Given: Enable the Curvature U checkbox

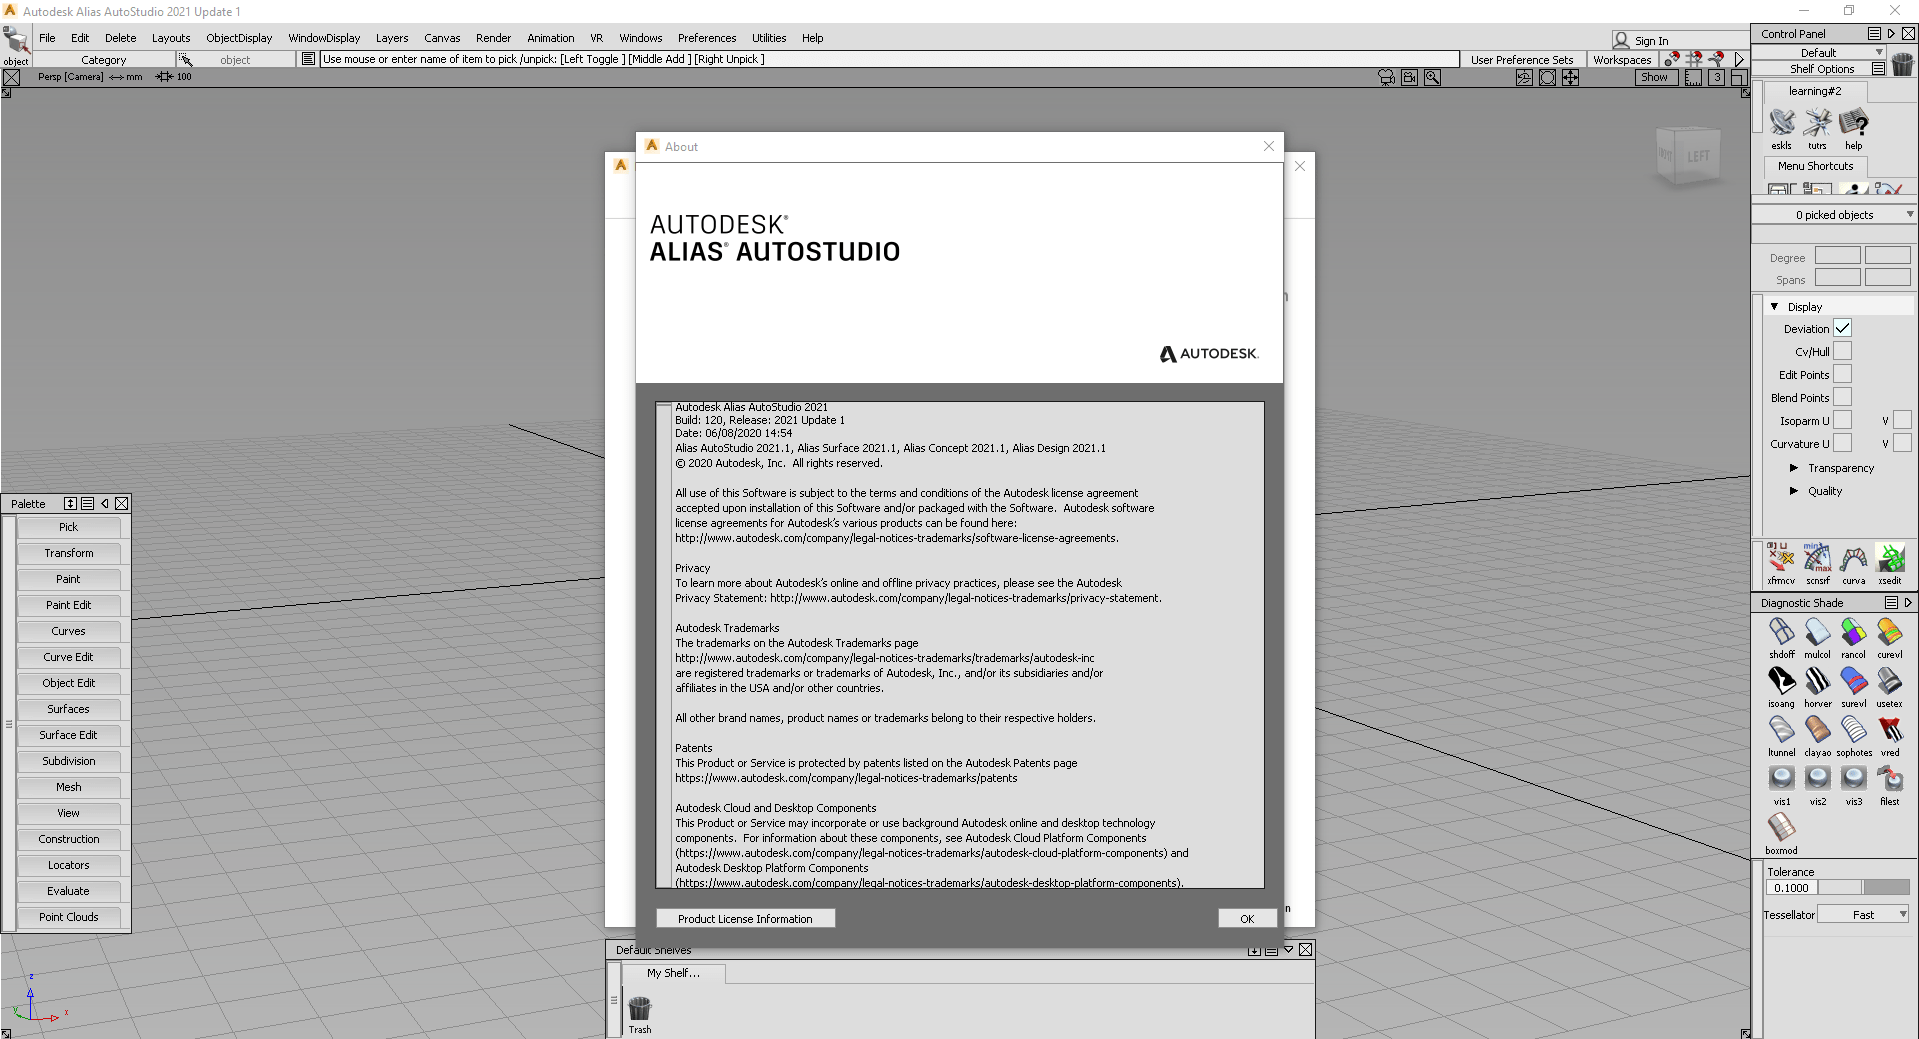Looking at the screenshot, I should click(x=1842, y=443).
